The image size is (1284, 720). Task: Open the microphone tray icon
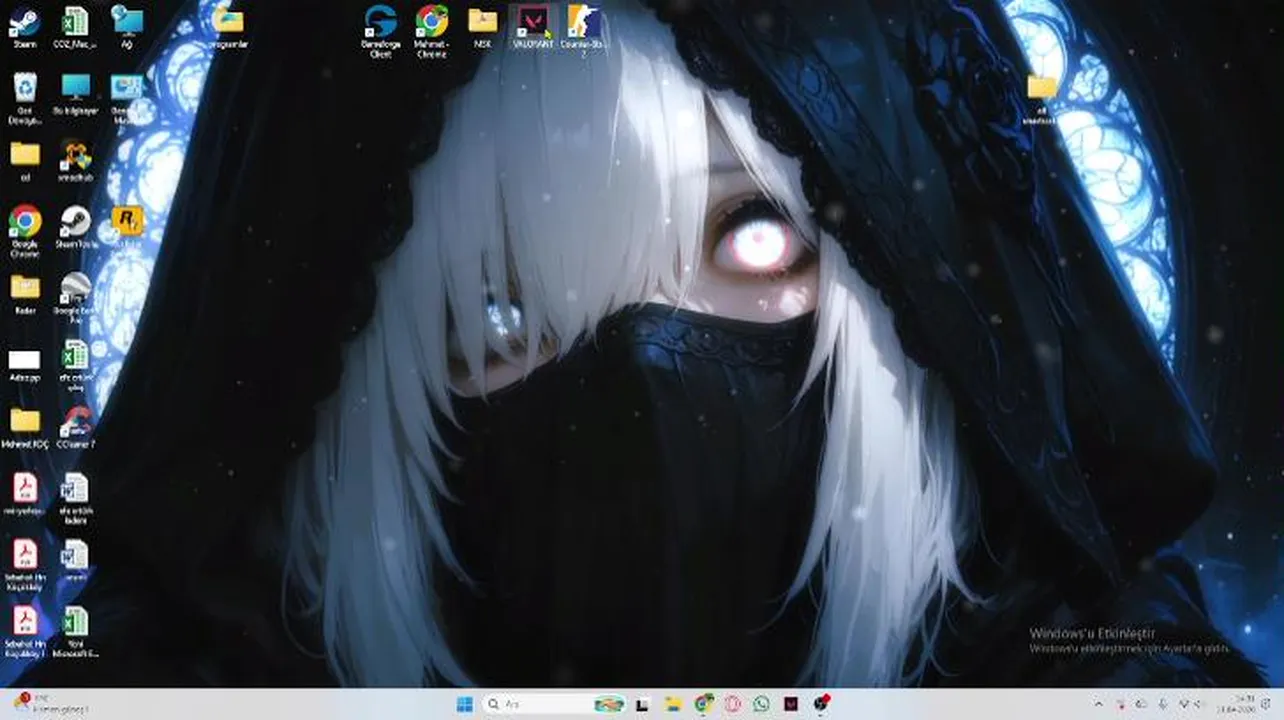[1162, 704]
